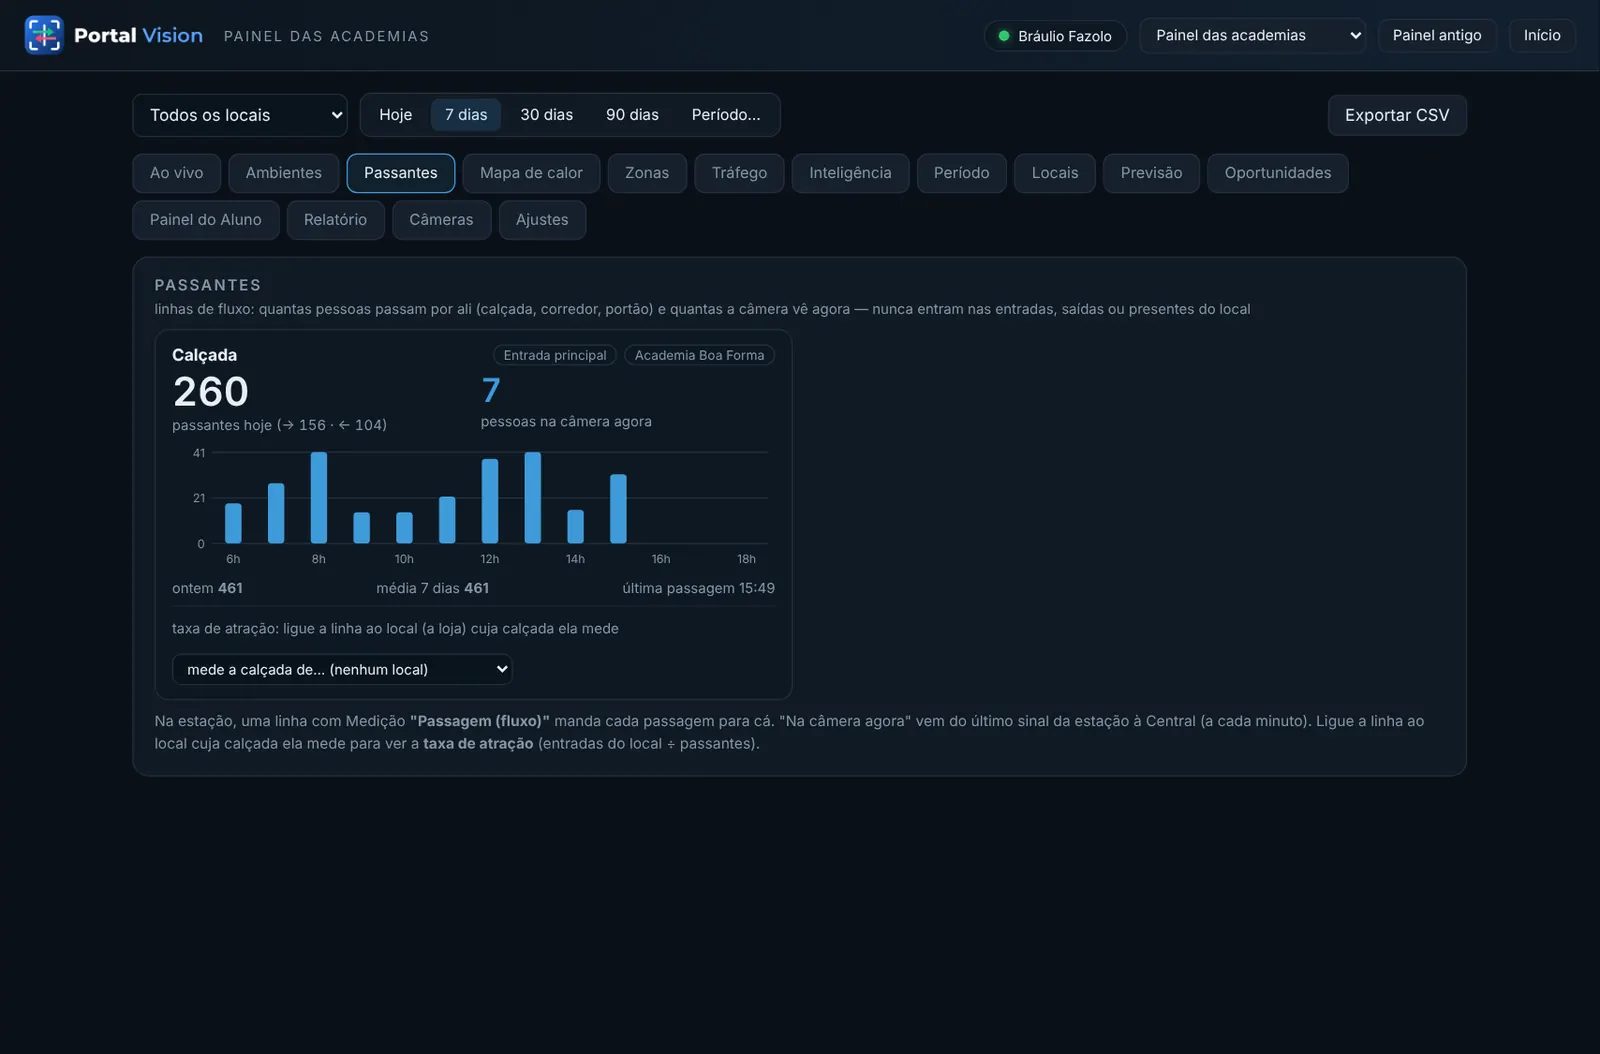Open the Painel do Aluno tab
Screen dimensions: 1600x1054
click(206, 220)
